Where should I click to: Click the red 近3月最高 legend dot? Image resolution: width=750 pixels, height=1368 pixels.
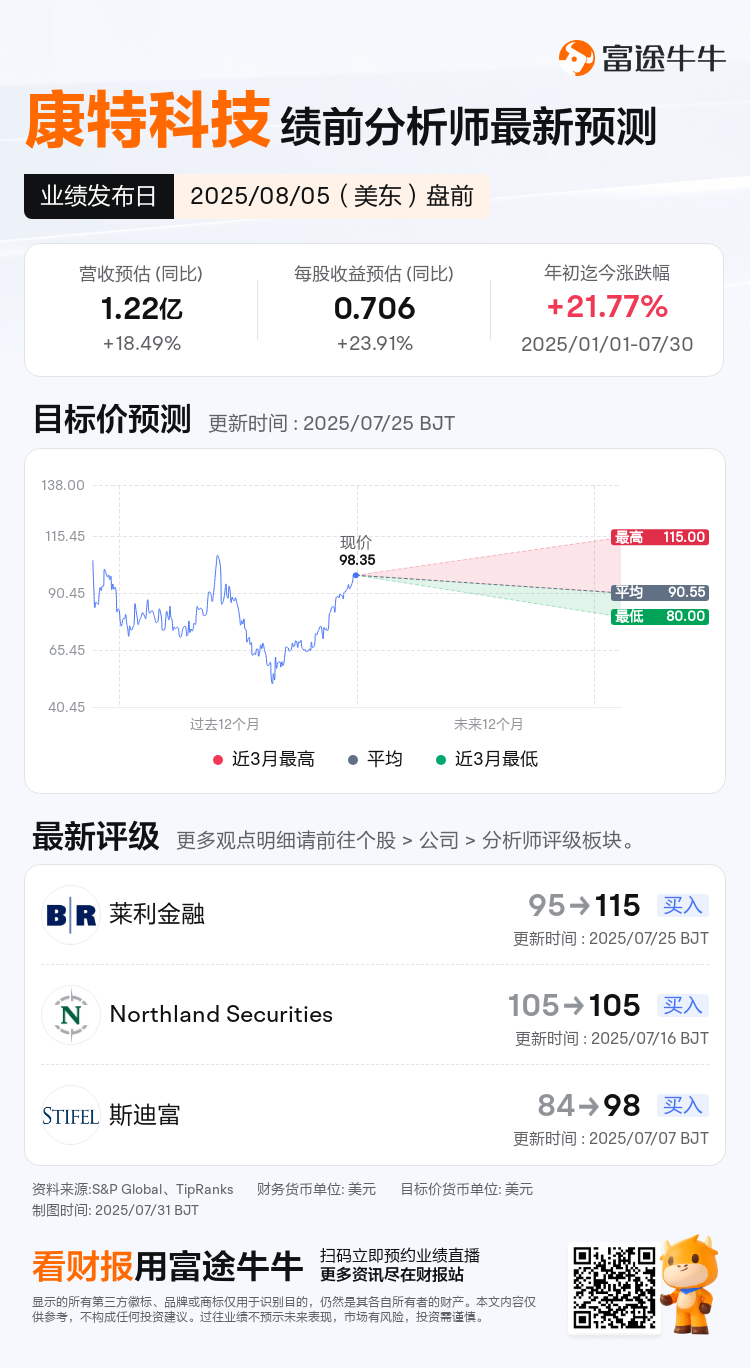[x=217, y=760]
